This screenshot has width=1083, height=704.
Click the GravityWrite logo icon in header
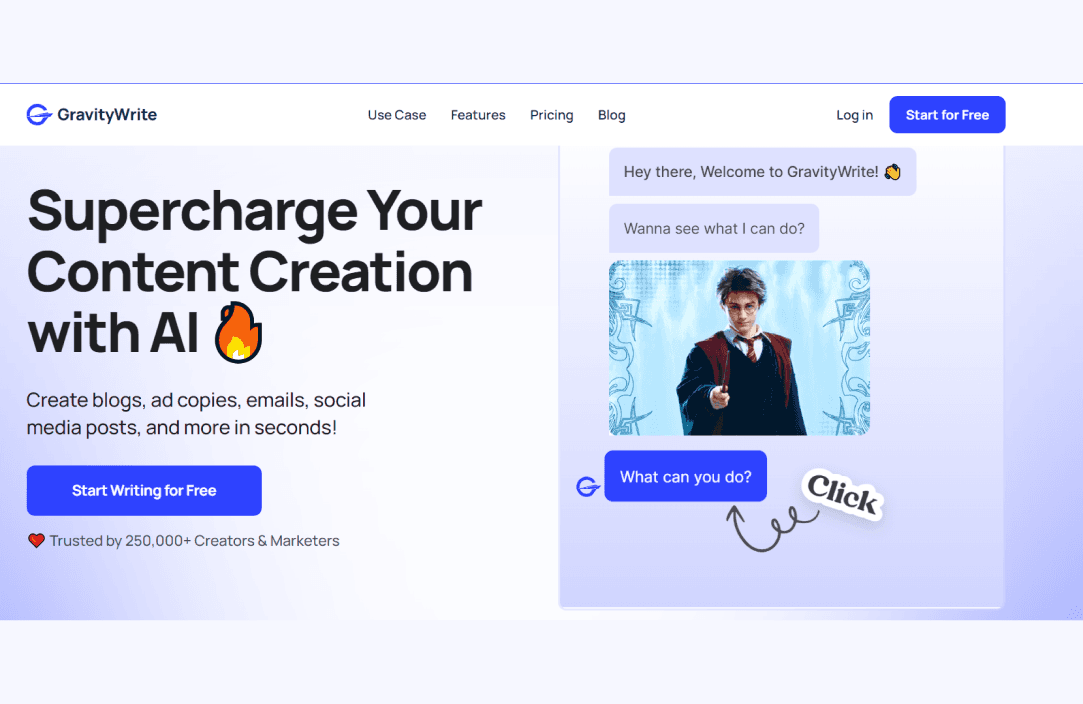(39, 115)
